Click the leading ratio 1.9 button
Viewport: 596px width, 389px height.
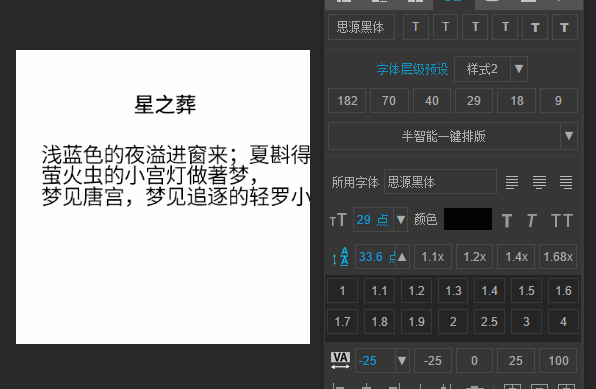click(416, 322)
